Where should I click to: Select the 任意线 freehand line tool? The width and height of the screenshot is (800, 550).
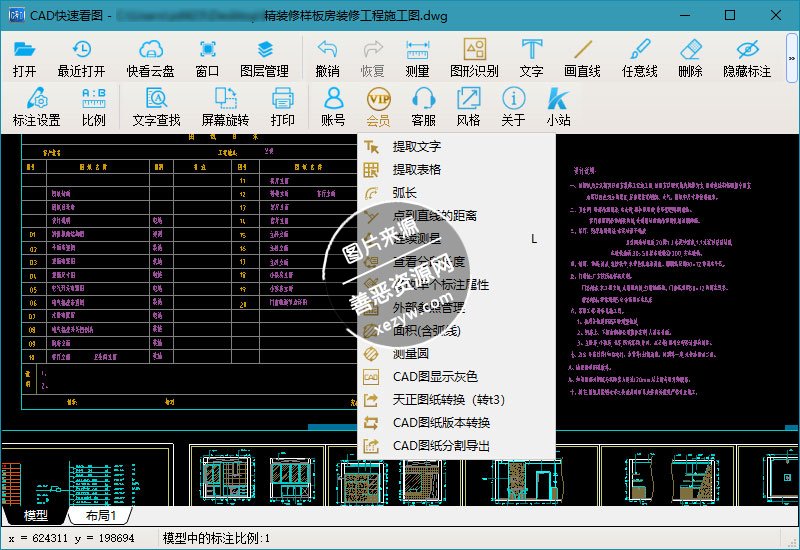coord(639,59)
